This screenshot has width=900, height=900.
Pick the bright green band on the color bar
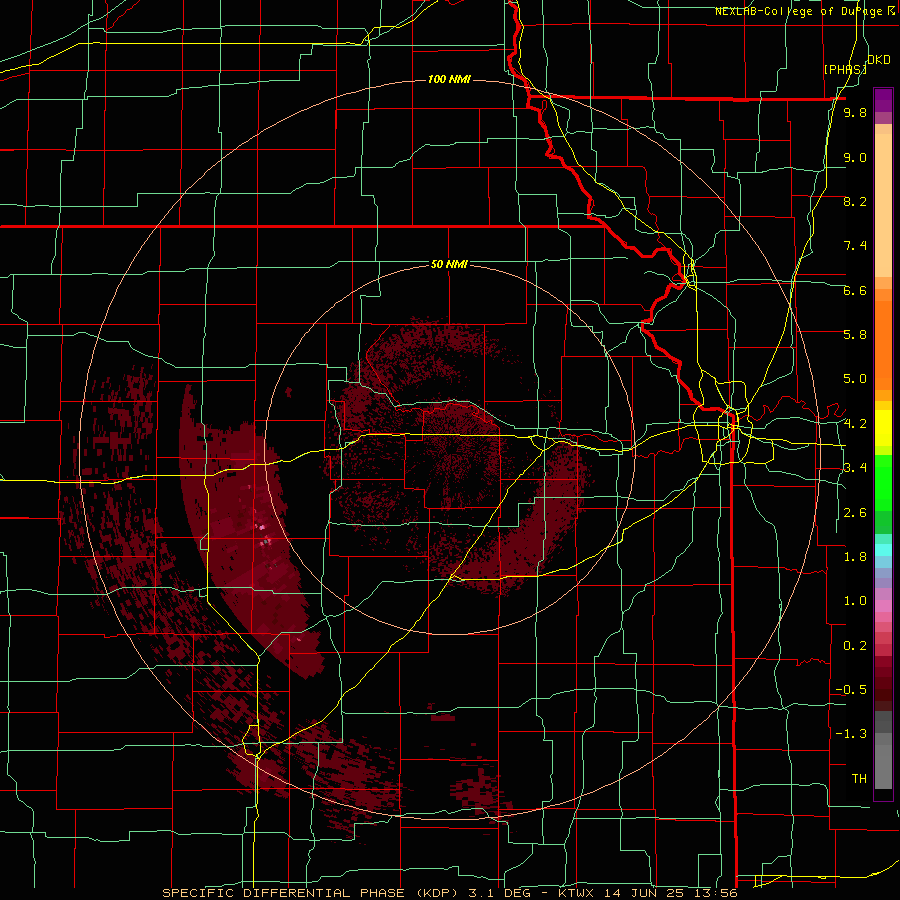pyautogui.click(x=883, y=481)
